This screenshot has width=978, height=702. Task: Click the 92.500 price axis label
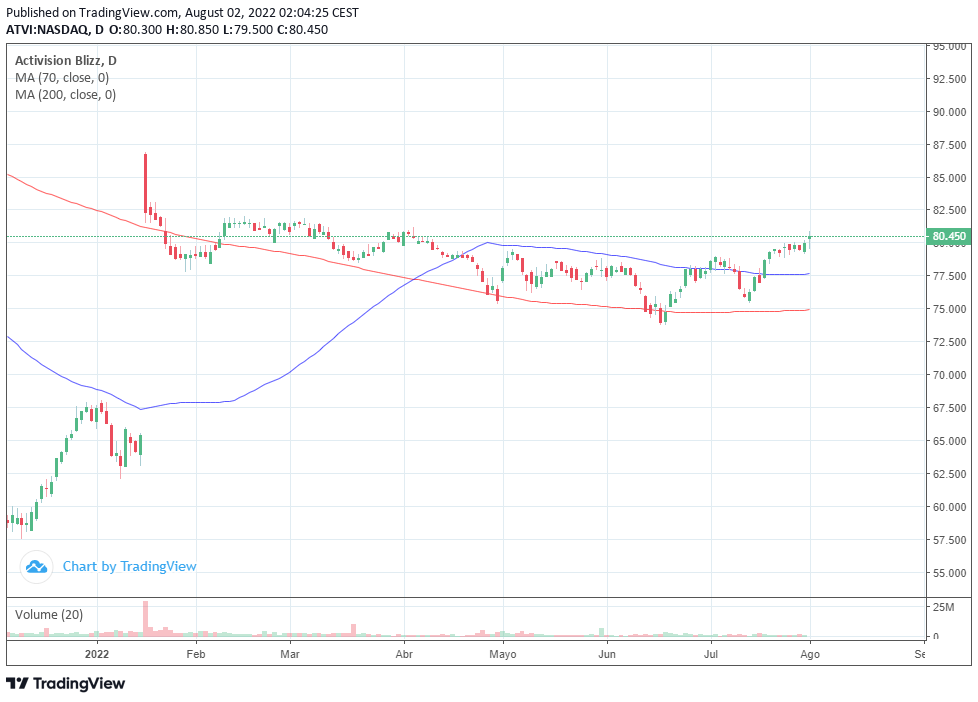[950, 79]
